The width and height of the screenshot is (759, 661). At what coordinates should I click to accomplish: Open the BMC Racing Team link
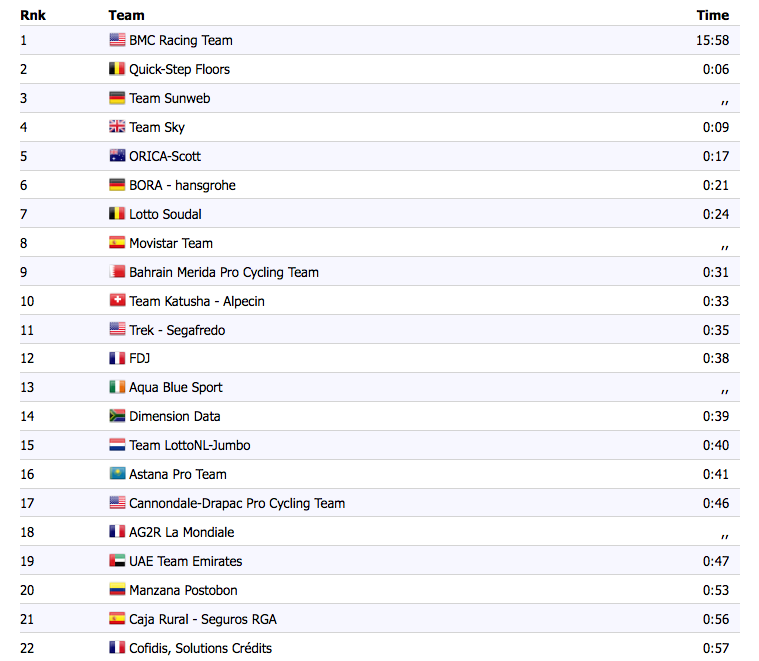click(x=181, y=41)
